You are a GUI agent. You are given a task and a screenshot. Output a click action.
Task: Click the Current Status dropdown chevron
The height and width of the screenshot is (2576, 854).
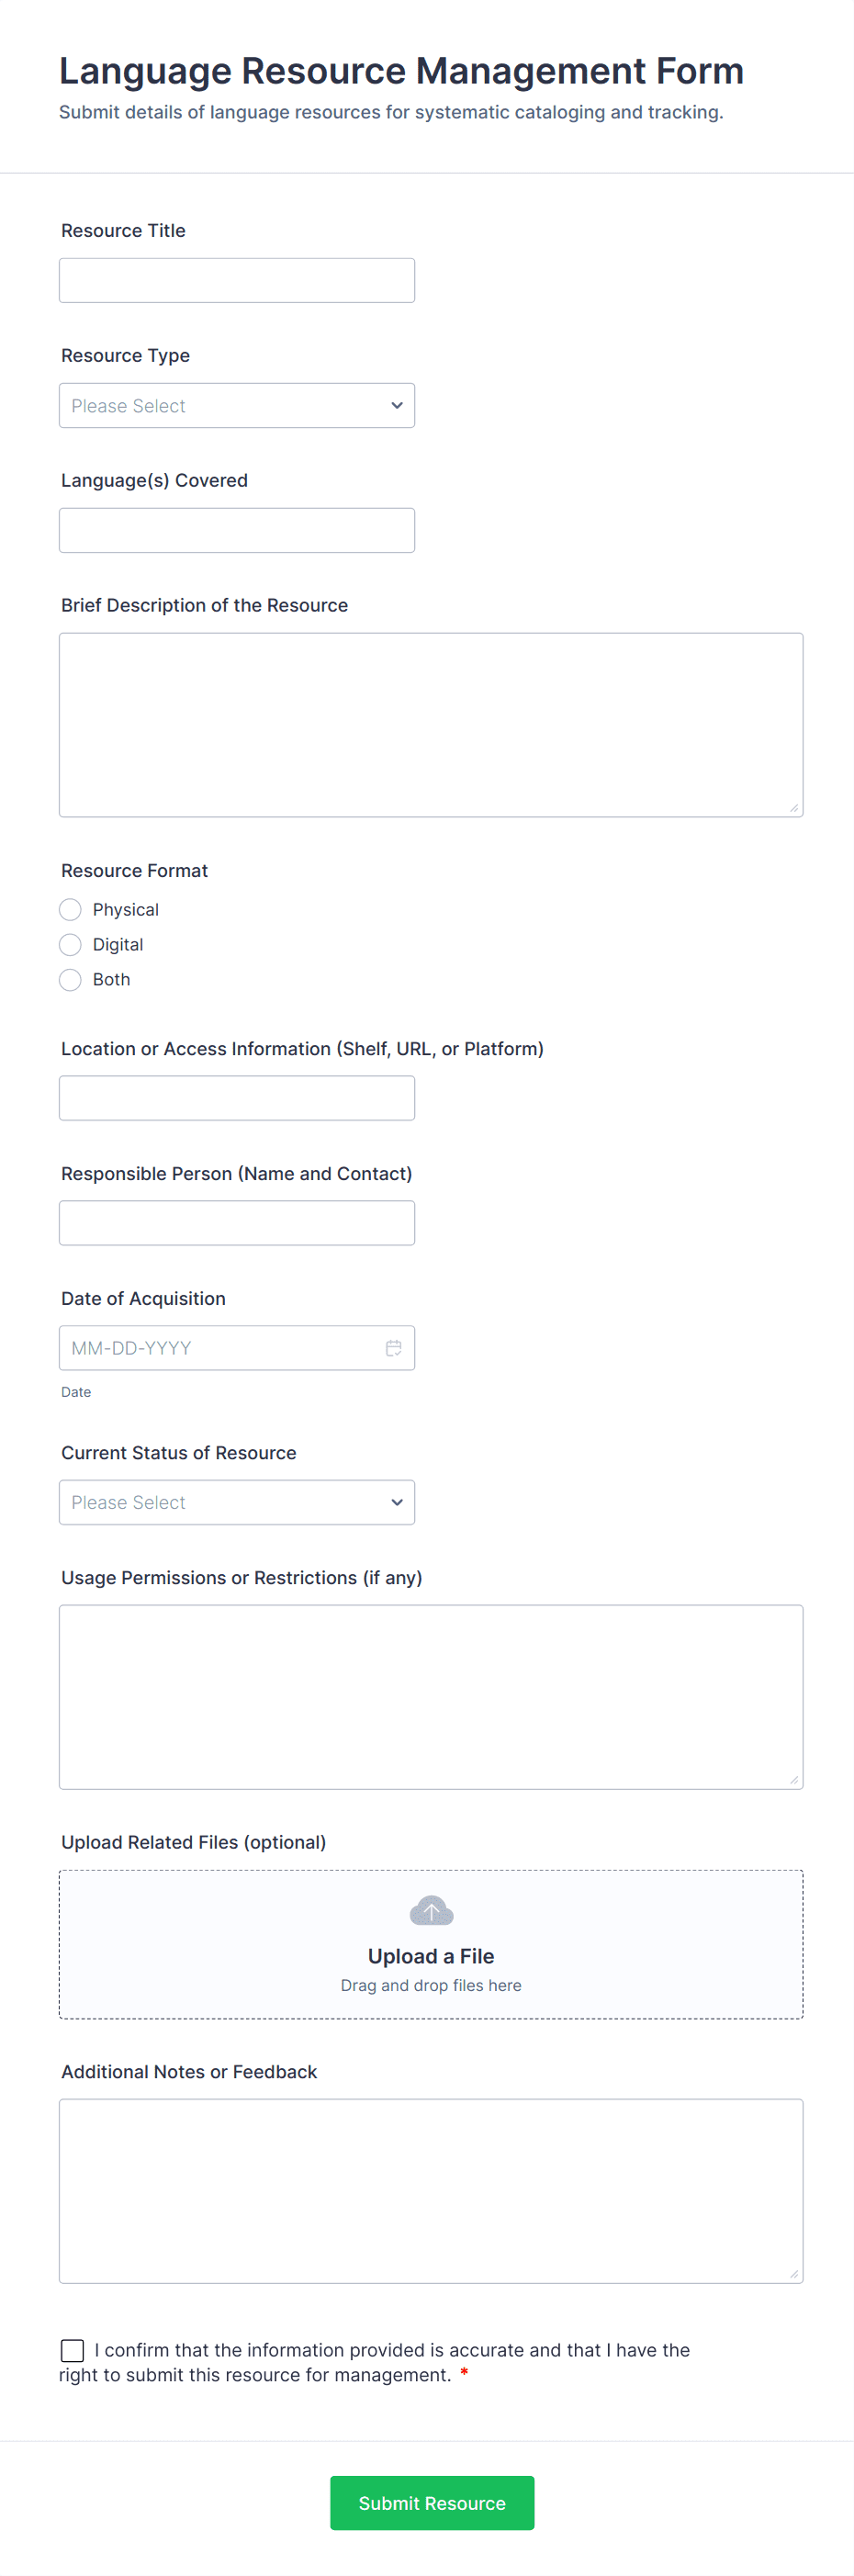[394, 1502]
